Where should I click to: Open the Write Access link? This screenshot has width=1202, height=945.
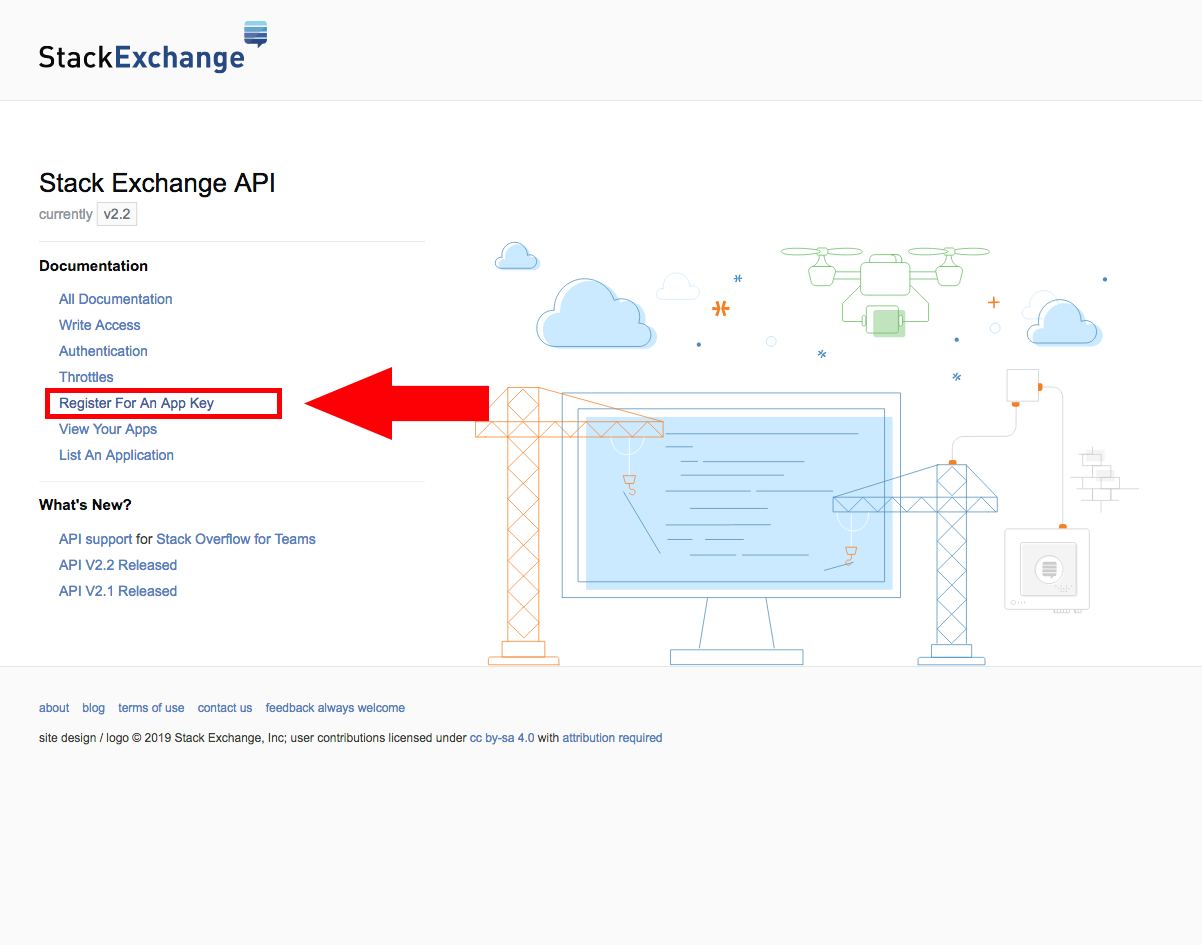pos(99,325)
